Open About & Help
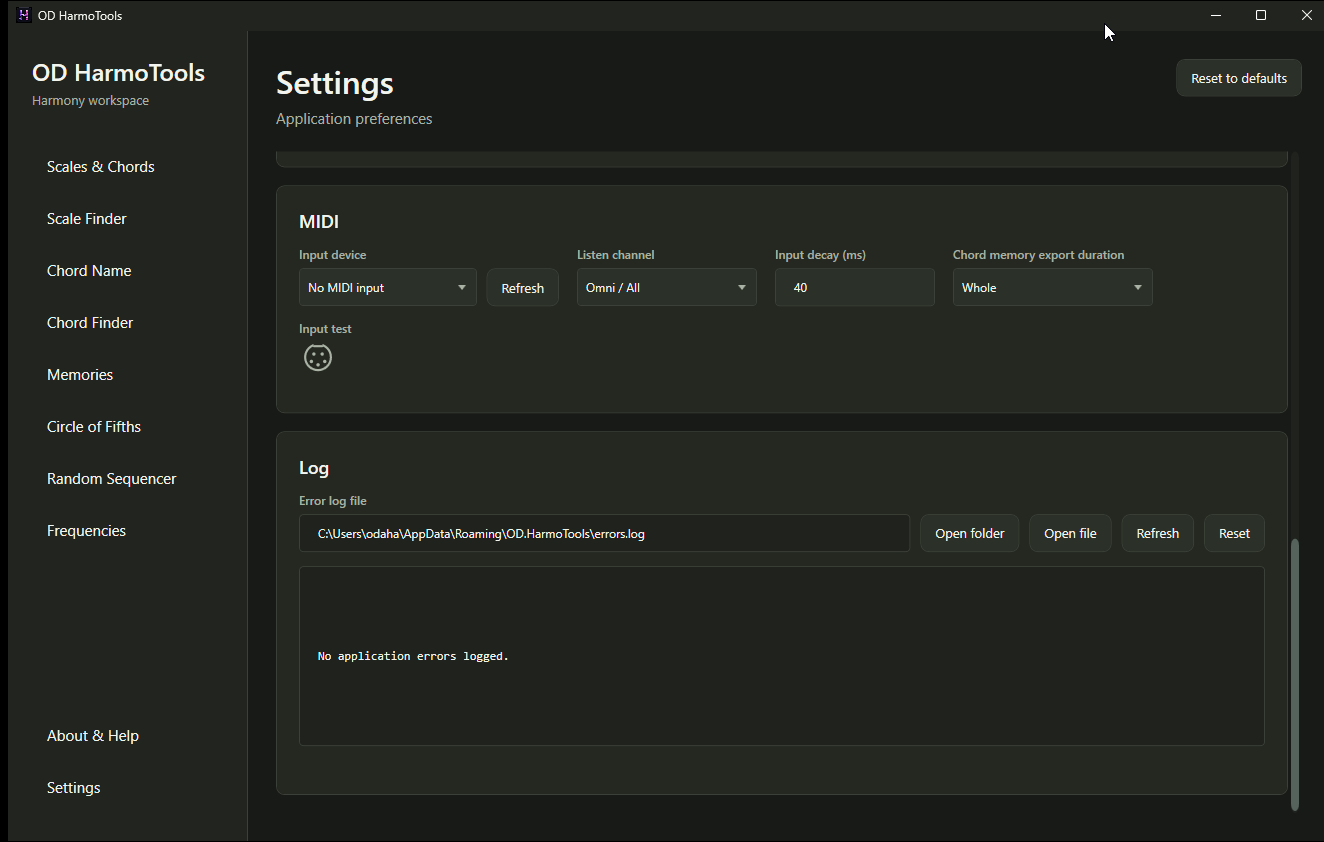The image size is (1324, 842). point(93,736)
